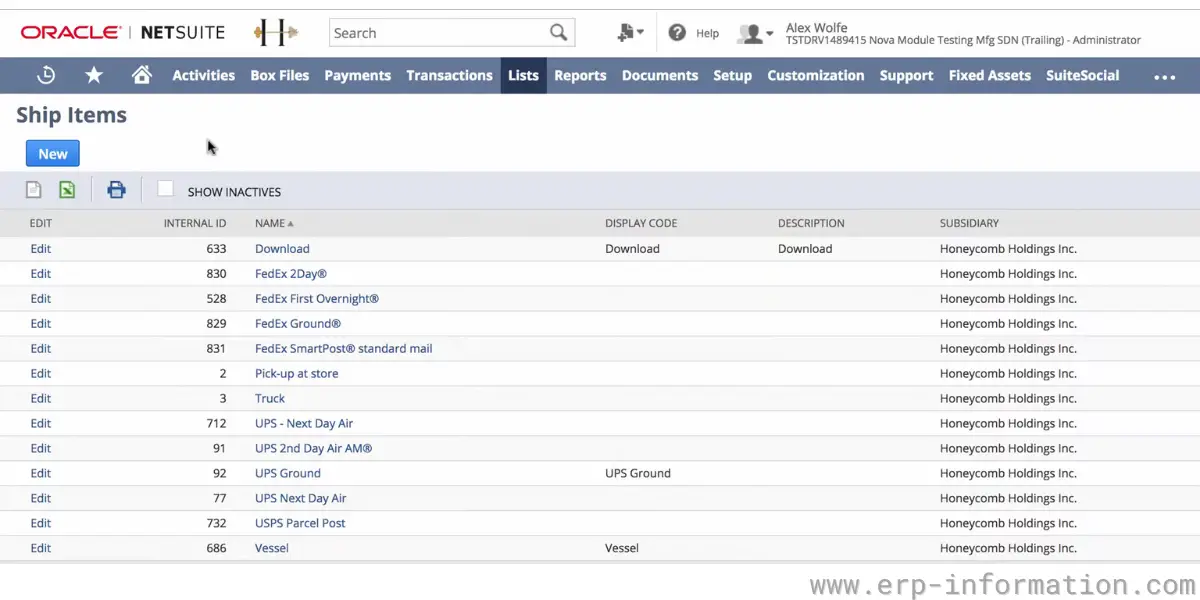This screenshot has height=600, width=1200.
Task: Click the New ship item button
Action: pos(53,153)
